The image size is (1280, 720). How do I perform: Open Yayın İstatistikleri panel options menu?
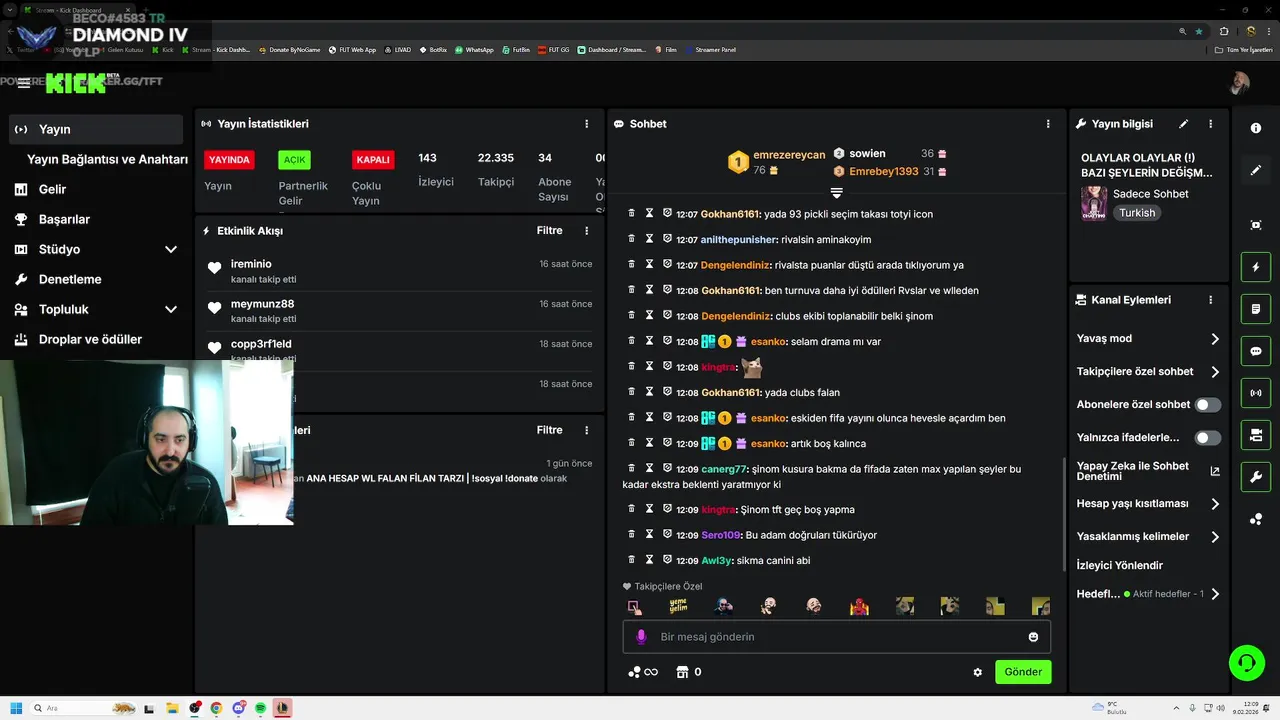(587, 124)
